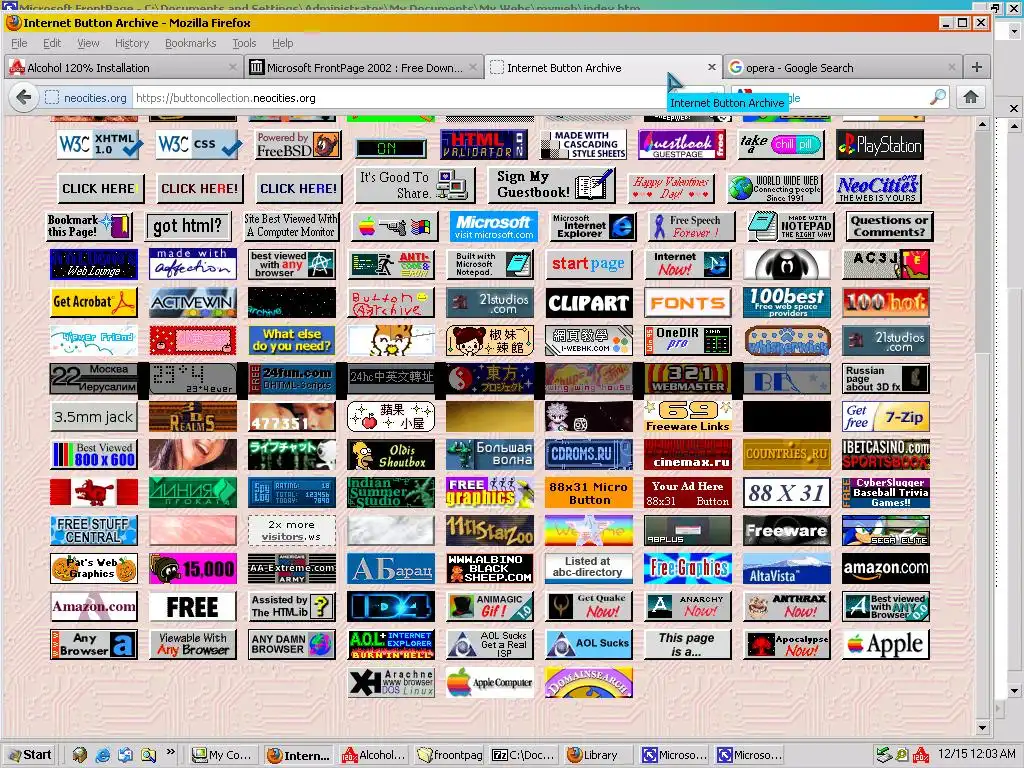Click the Freeware button
The height and width of the screenshot is (768, 1024).
787,530
